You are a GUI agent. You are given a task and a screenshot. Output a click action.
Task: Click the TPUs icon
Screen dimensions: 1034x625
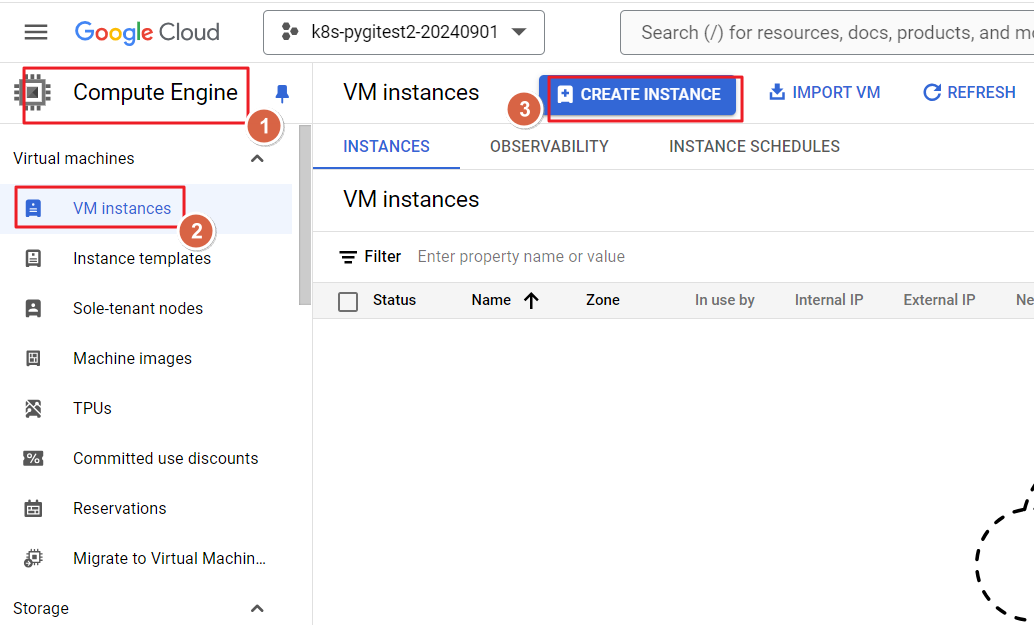click(33, 409)
